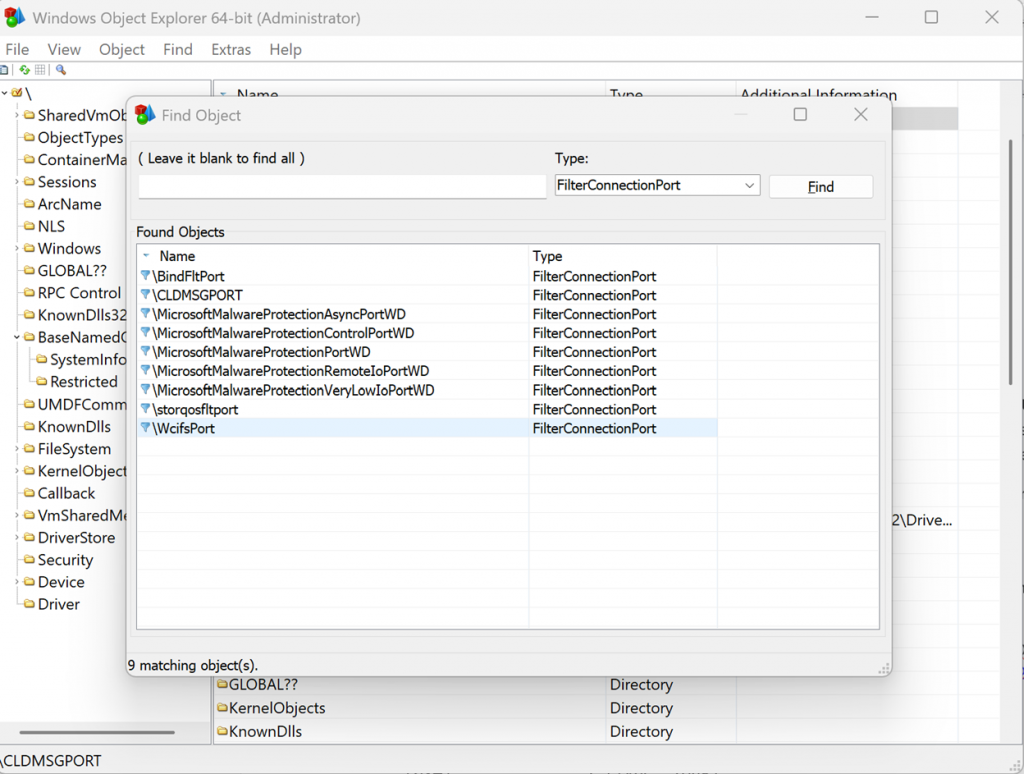Open the Extras menu
Image resolution: width=1024 pixels, height=774 pixels.
pyautogui.click(x=231, y=49)
